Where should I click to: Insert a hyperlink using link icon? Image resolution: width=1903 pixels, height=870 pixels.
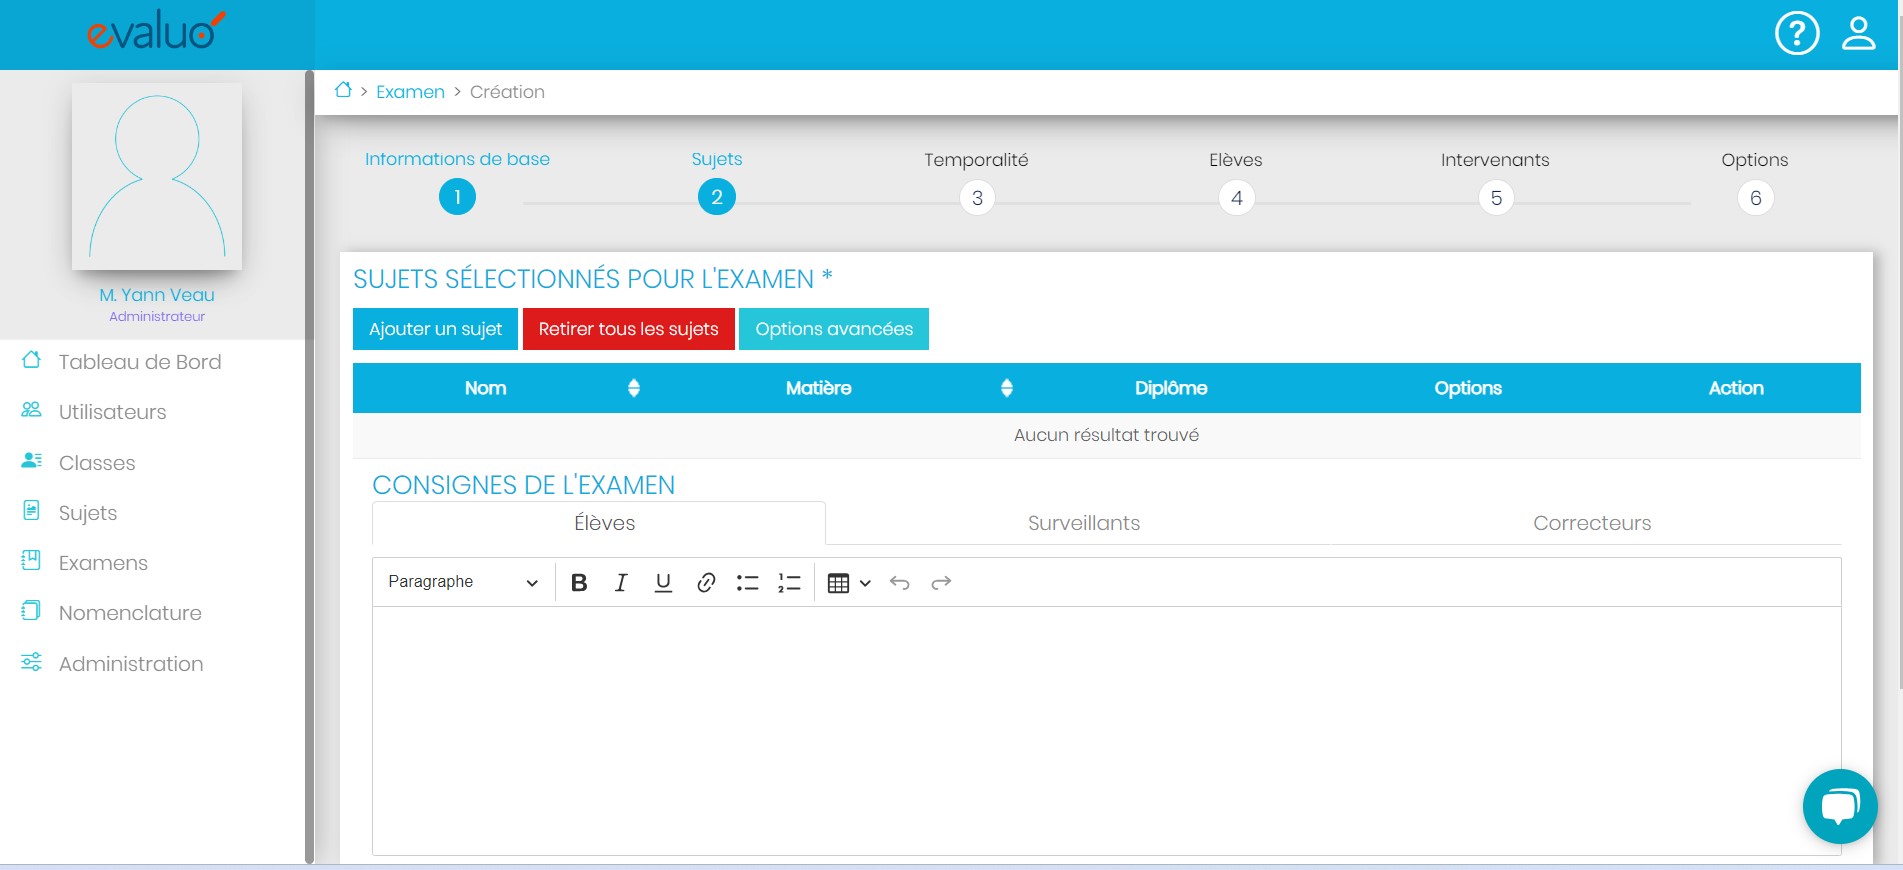coord(706,583)
